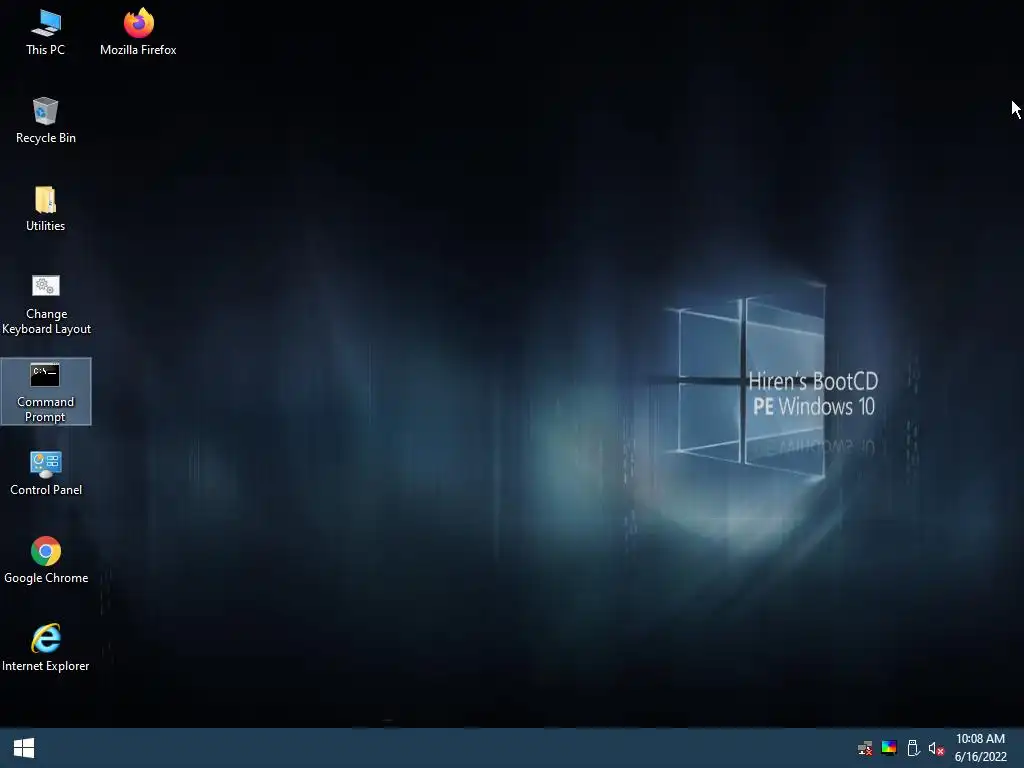Image resolution: width=1024 pixels, height=768 pixels.
Task: Click the USB safely remove tray icon
Action: click(x=913, y=748)
